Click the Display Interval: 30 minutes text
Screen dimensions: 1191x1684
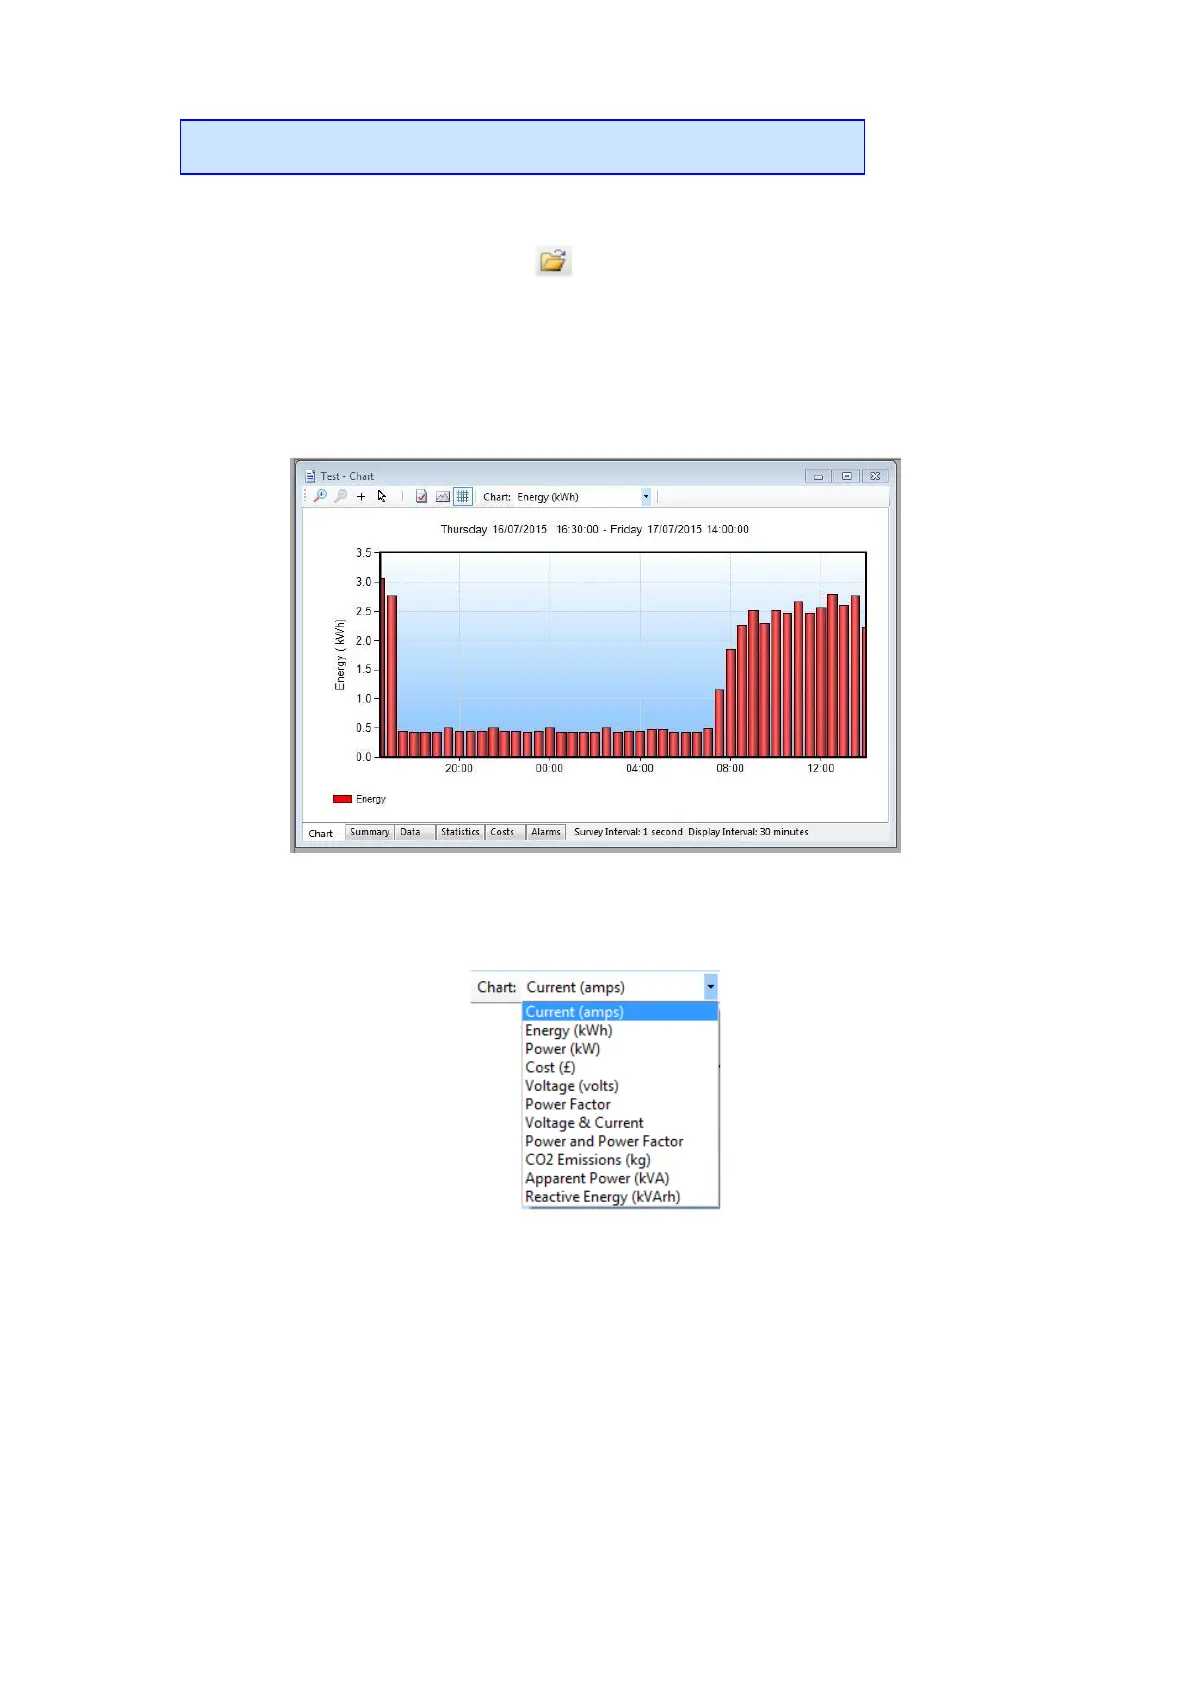(748, 832)
